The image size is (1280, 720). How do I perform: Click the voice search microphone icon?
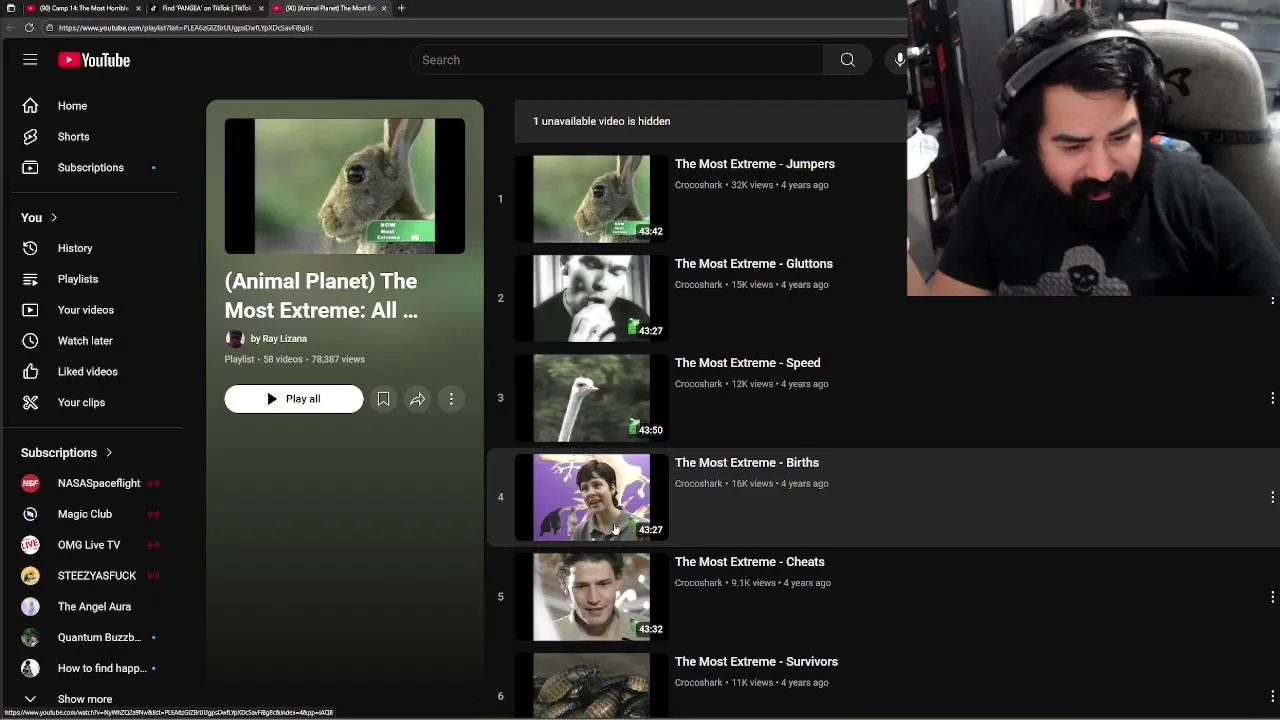point(899,60)
